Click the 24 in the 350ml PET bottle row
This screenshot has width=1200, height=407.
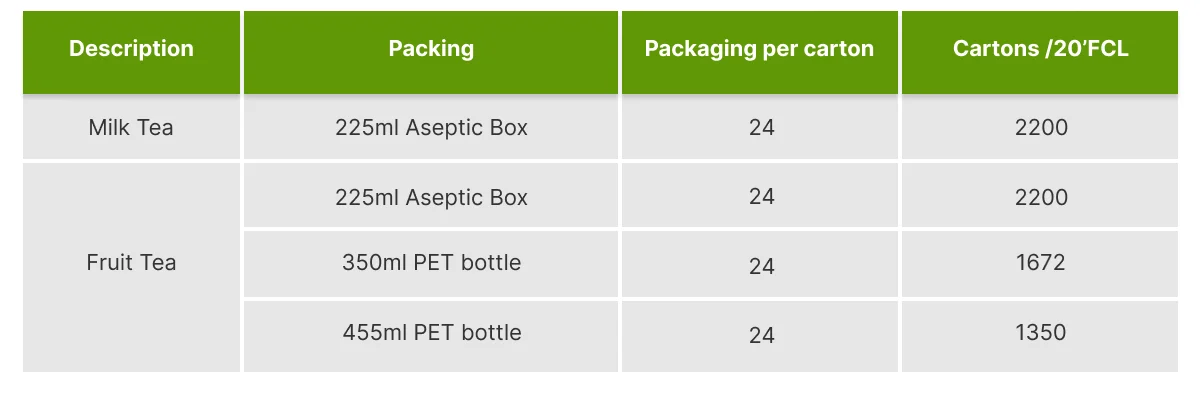pos(761,266)
